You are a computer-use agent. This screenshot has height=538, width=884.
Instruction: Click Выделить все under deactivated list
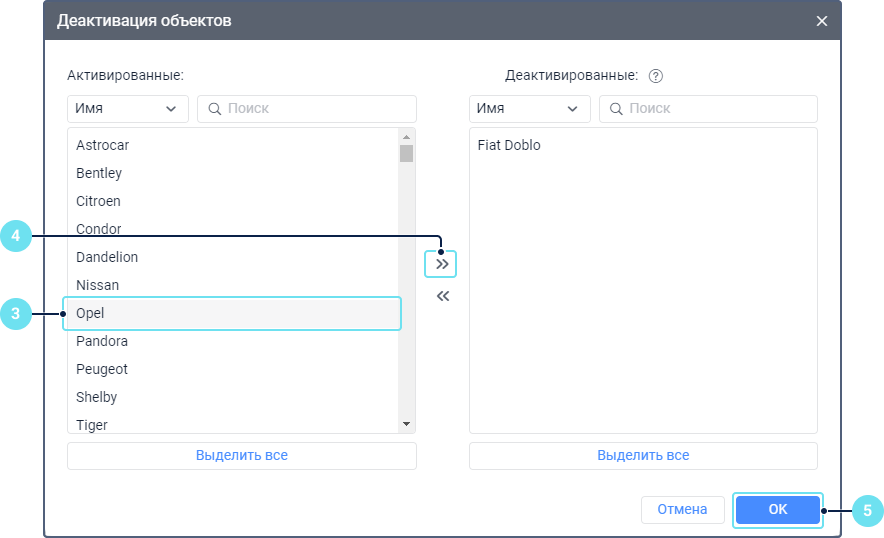pyautogui.click(x=643, y=455)
